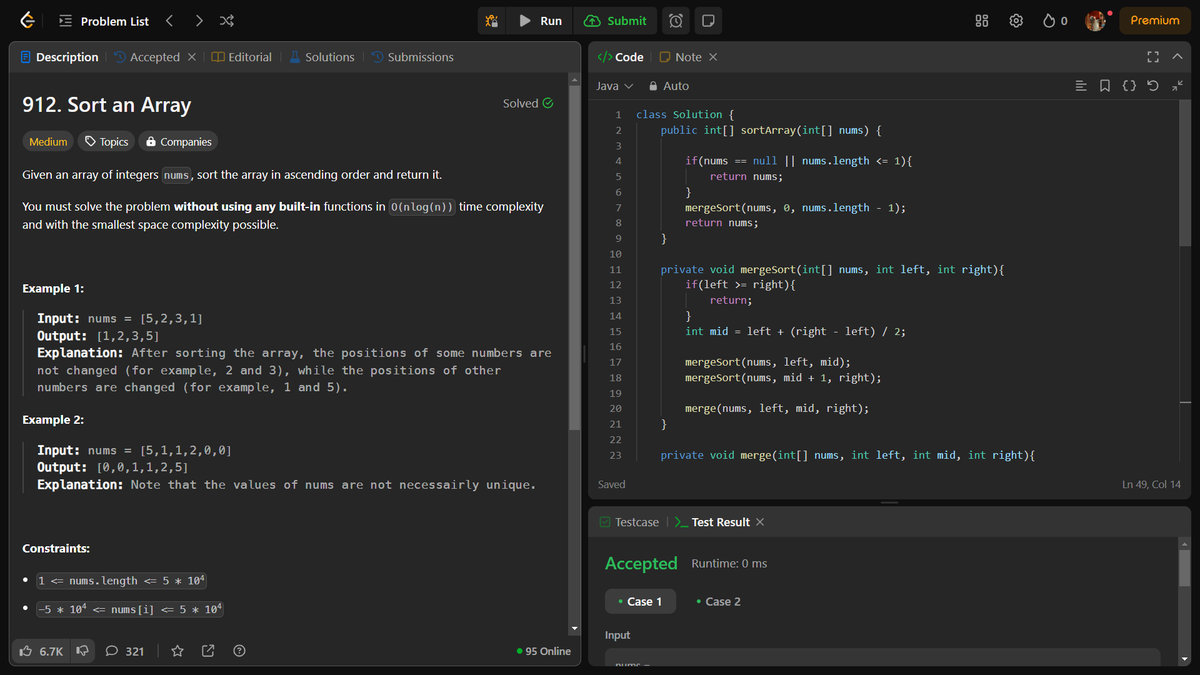This screenshot has width=1200, height=675.
Task: Star the problem as favorite
Action: pos(177,651)
